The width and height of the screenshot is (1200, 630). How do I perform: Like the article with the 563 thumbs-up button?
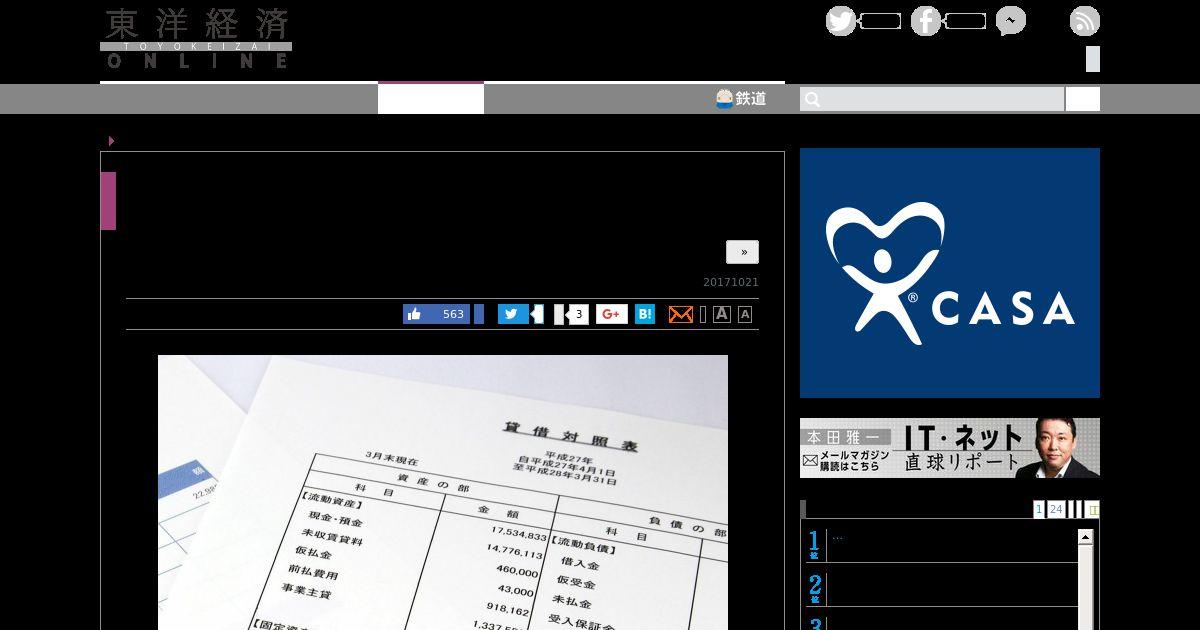click(x=437, y=314)
